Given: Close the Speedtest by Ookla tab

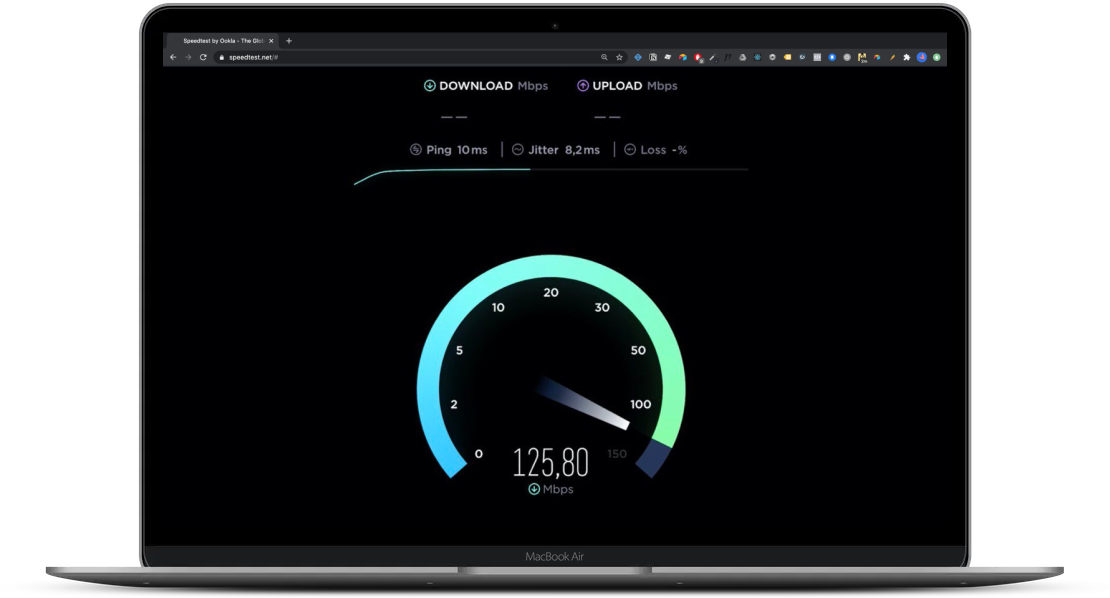Looking at the screenshot, I should pos(271,41).
